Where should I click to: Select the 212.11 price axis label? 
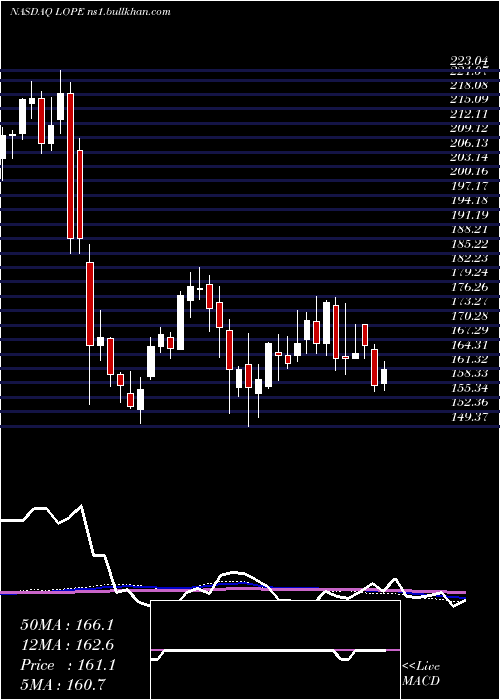pyautogui.click(x=468, y=113)
